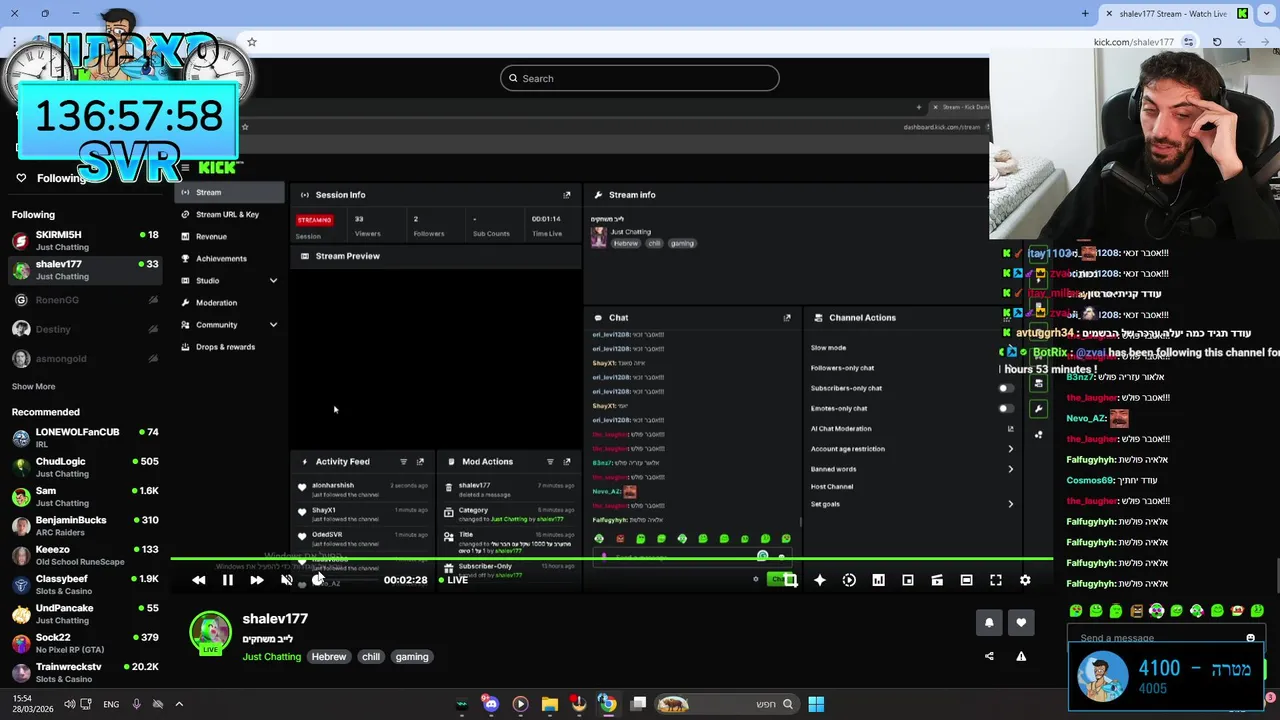This screenshot has width=1280, height=720.
Task: Open the Windows Start menu
Action: (x=816, y=704)
